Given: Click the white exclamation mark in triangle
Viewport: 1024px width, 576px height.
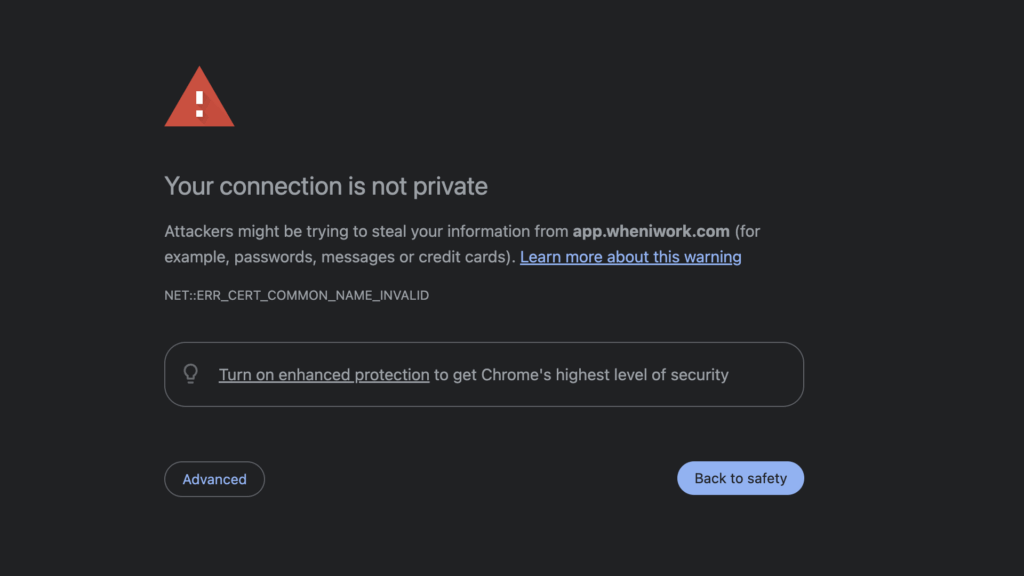Looking at the screenshot, I should click(199, 102).
